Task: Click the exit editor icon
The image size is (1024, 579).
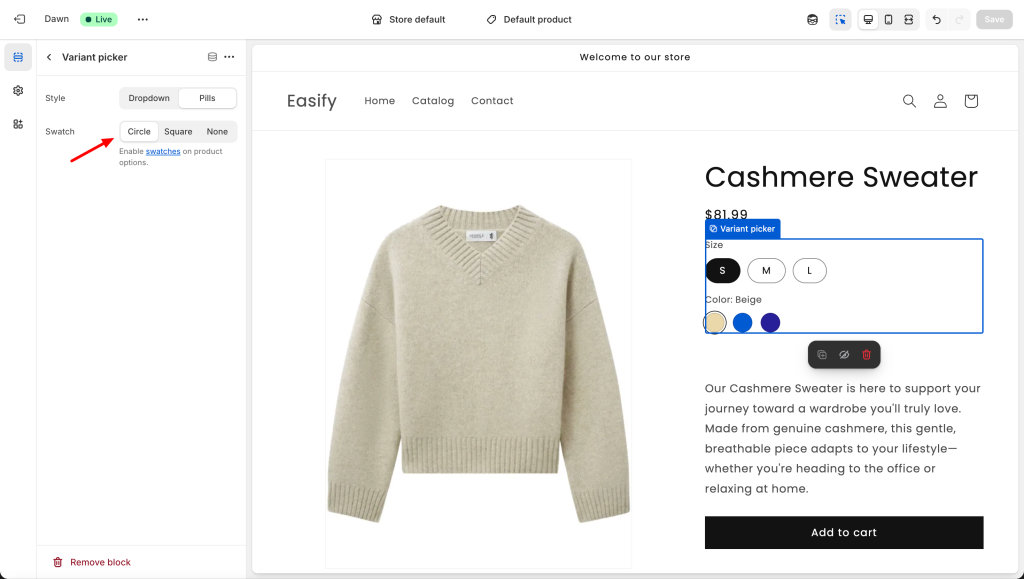Action: pyautogui.click(x=19, y=19)
